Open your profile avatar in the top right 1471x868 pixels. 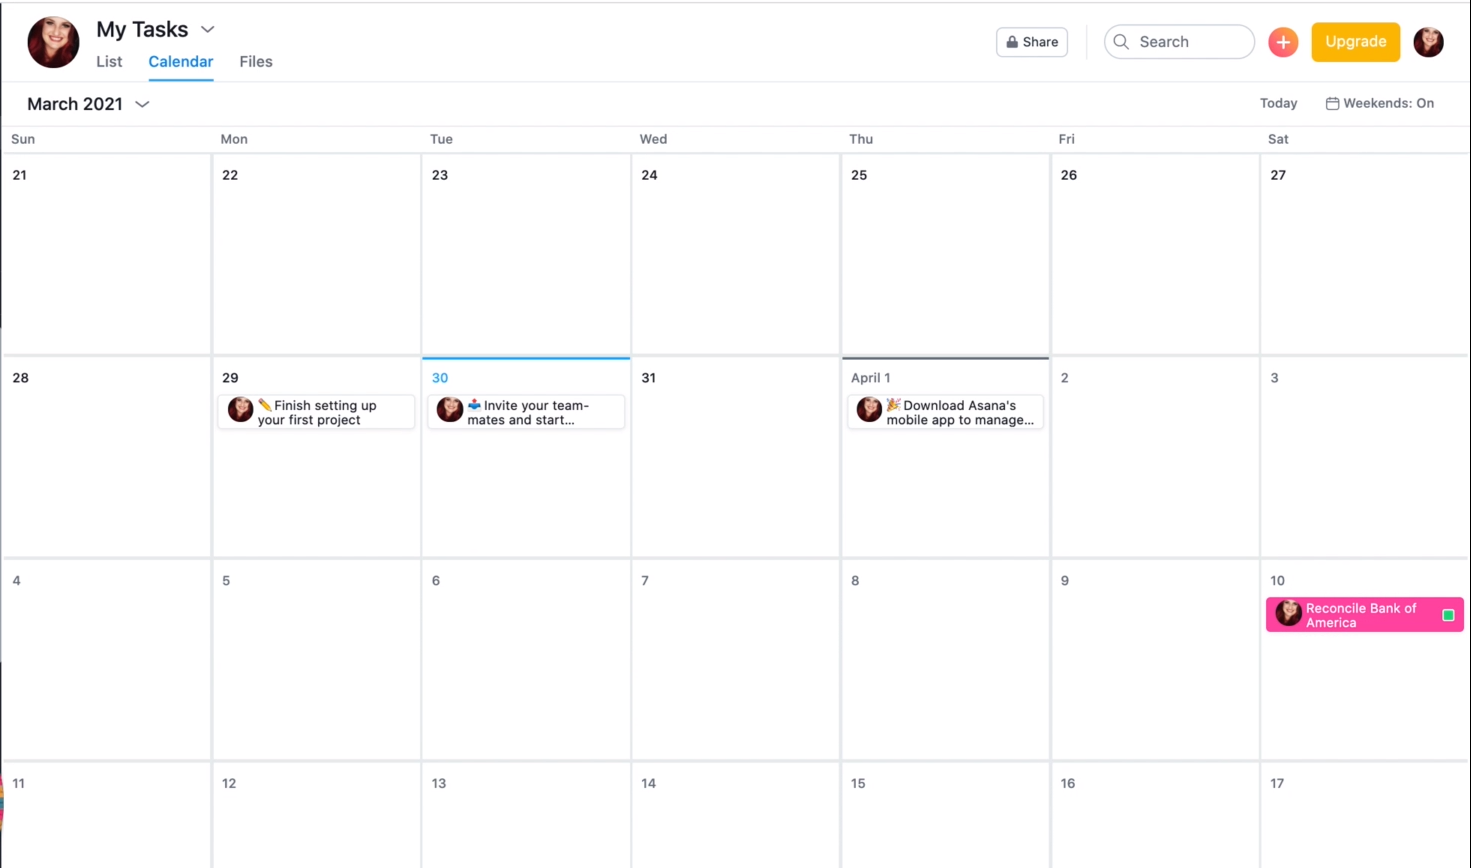tap(1428, 41)
